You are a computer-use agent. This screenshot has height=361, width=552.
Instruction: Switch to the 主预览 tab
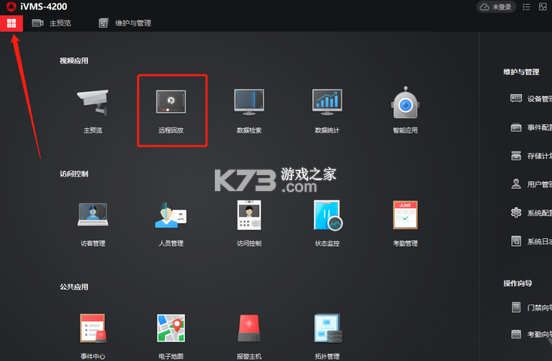click(x=51, y=23)
